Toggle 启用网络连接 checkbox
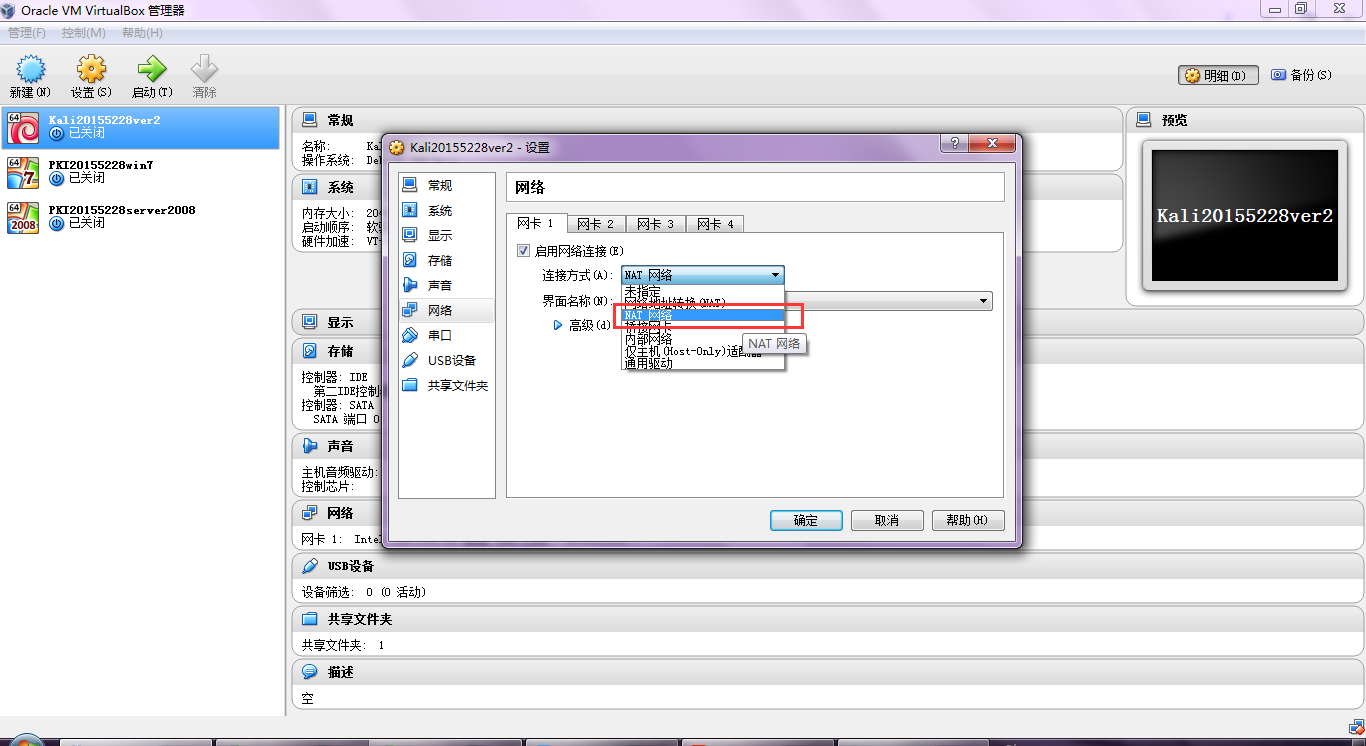The height and width of the screenshot is (746, 1366). pos(523,251)
